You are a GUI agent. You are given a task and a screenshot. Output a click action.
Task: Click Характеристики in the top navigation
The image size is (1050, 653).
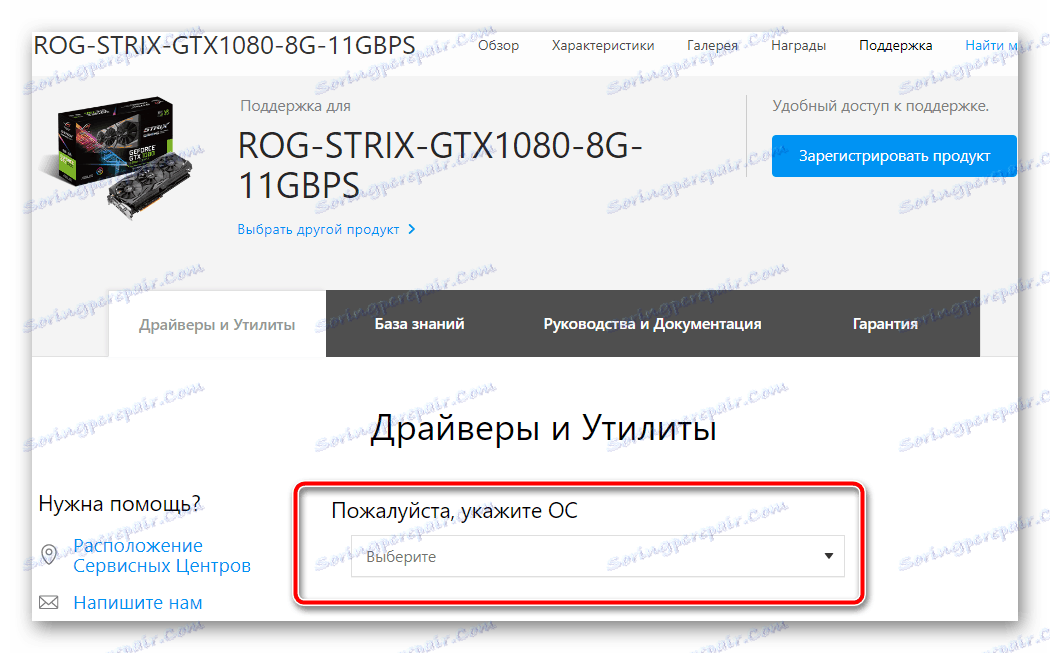pyautogui.click(x=604, y=45)
